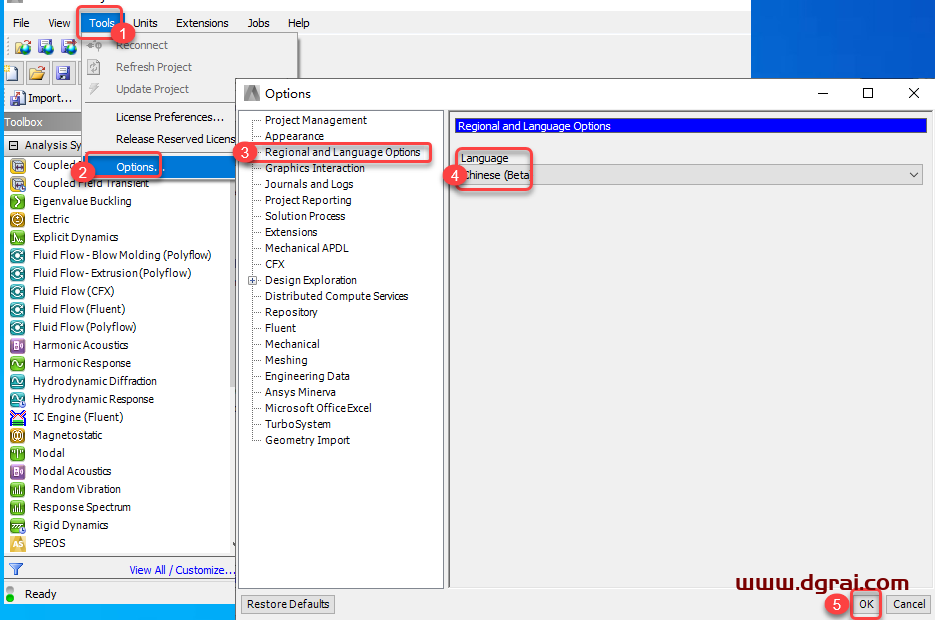Image resolution: width=935 pixels, height=620 pixels.
Task: Select Release Reserved Licenses menu entry
Action: (x=175, y=139)
